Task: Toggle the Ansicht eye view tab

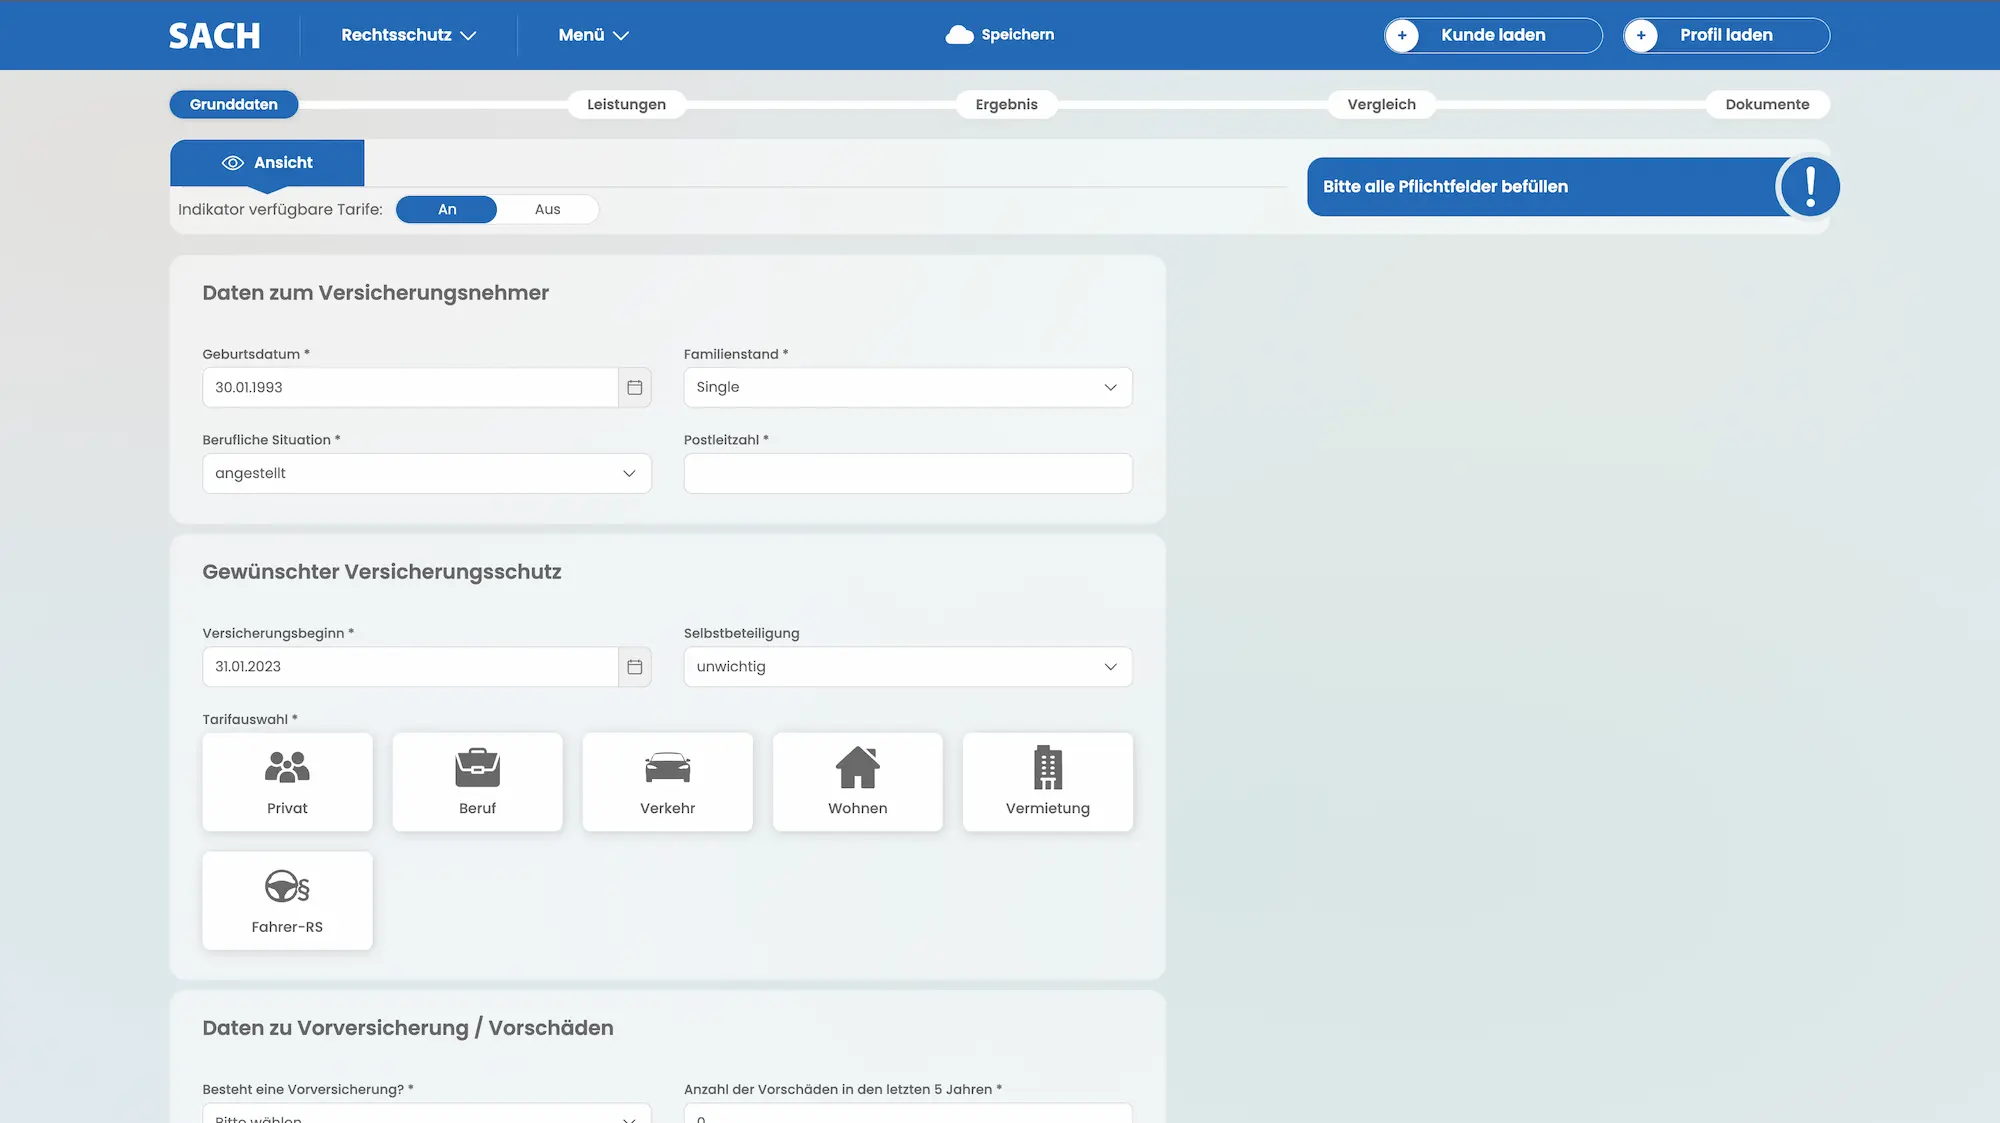Action: click(x=267, y=162)
